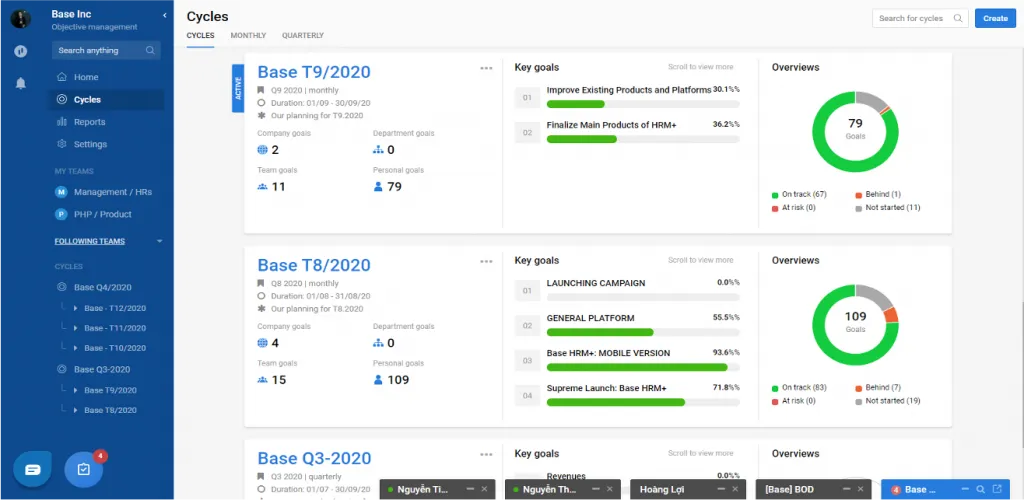The image size is (1024, 500).
Task: Switch to the Monthly tab
Action: (248, 36)
